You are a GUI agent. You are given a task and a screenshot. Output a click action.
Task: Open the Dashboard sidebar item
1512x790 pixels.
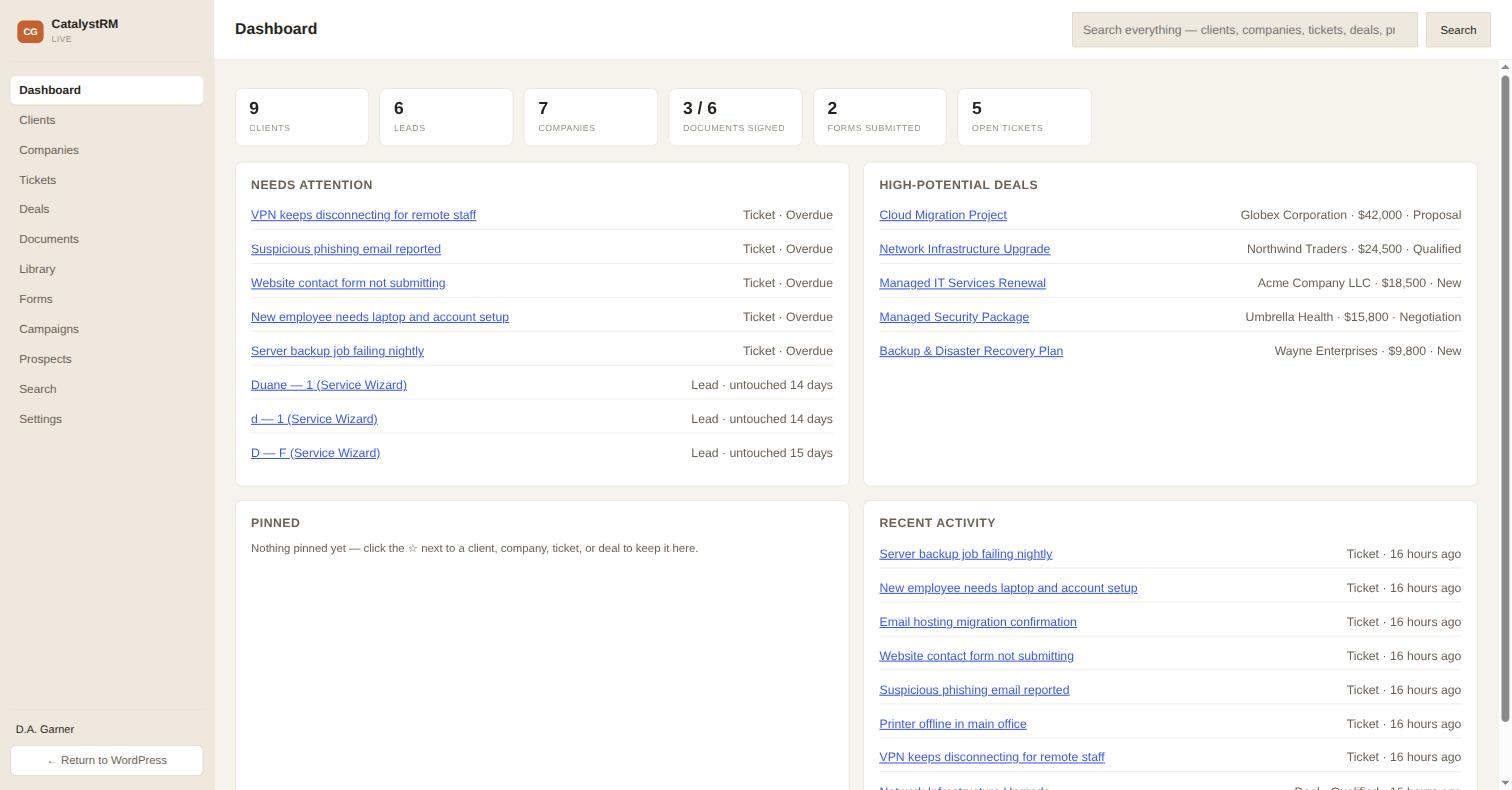(107, 90)
